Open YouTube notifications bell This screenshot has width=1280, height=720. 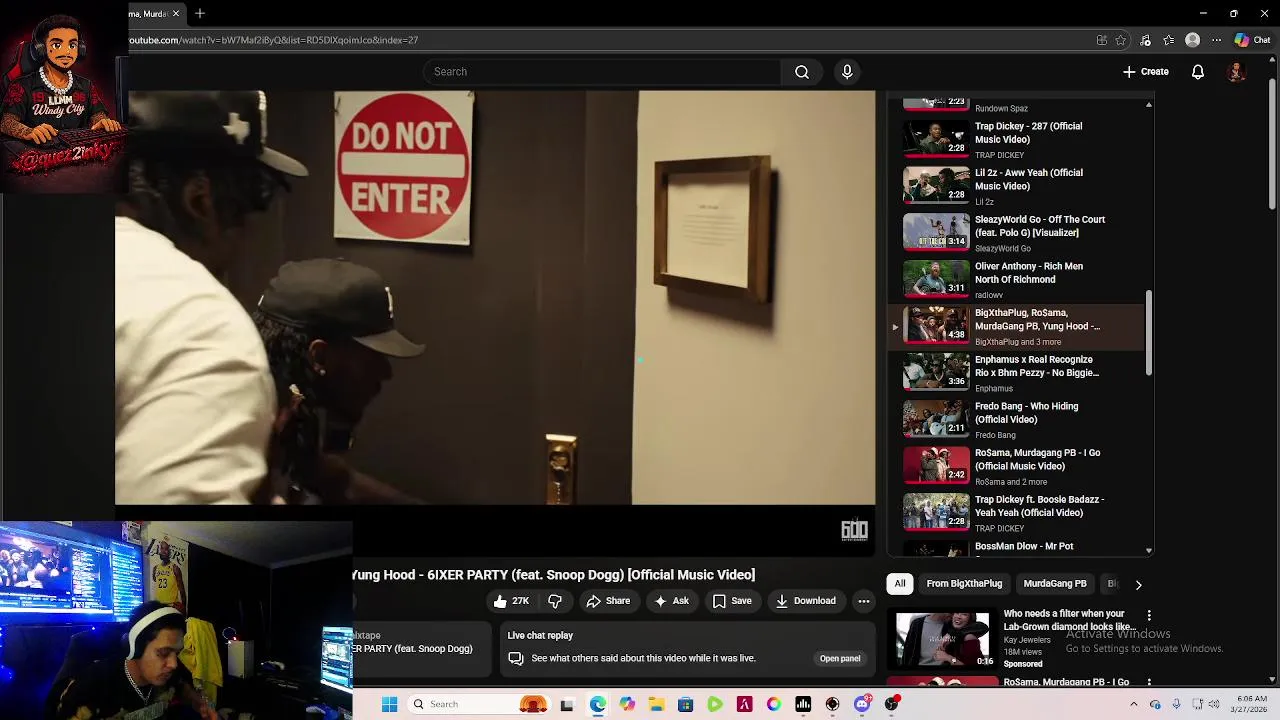(x=1198, y=72)
